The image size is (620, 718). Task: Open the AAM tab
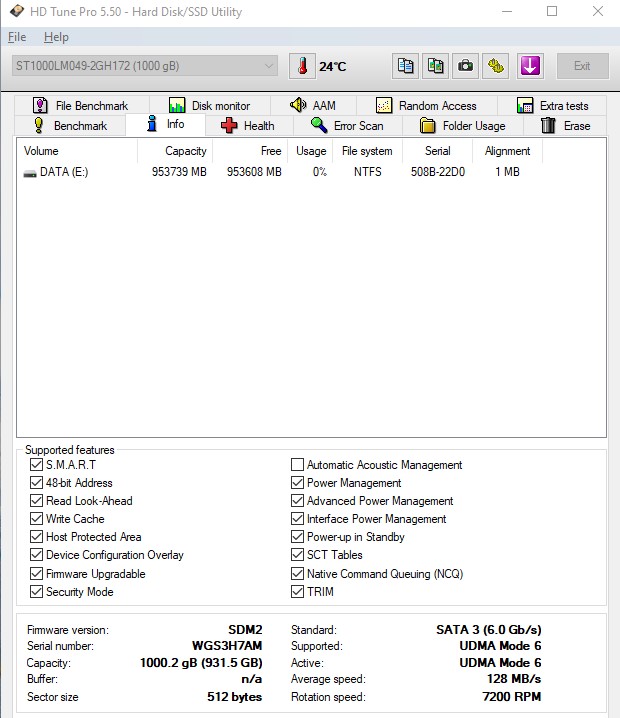314,106
